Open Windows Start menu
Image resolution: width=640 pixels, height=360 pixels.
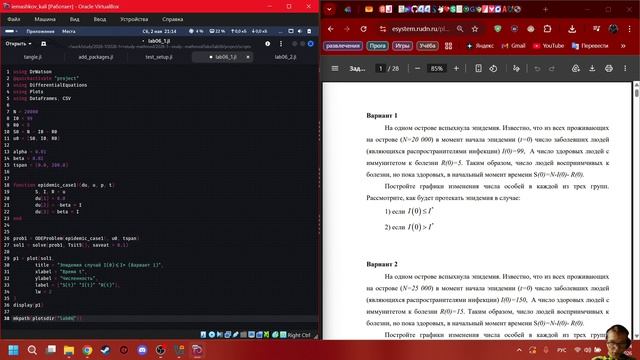[13, 350]
